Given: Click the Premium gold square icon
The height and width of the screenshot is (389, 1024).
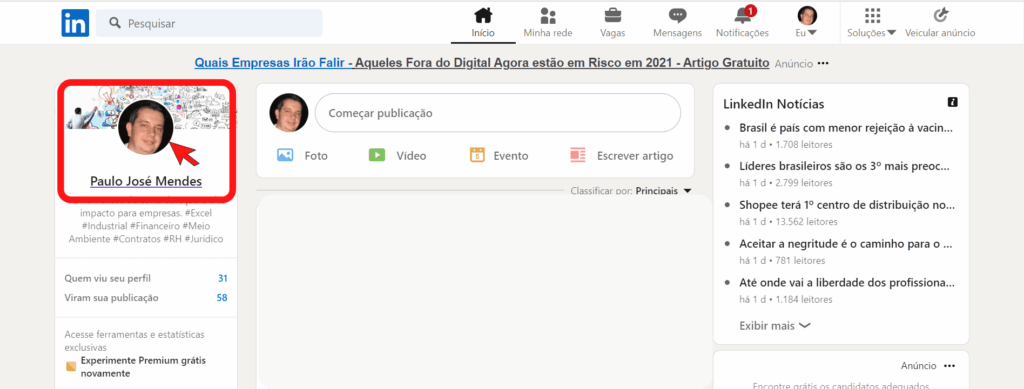Looking at the screenshot, I should coord(71,366).
